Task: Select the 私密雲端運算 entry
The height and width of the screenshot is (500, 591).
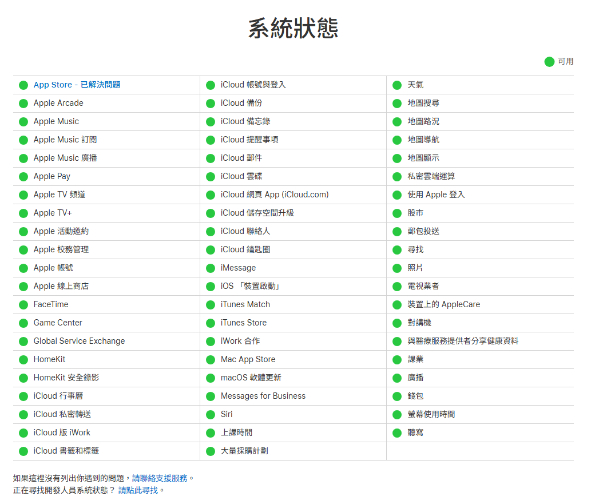Action: coord(431,176)
